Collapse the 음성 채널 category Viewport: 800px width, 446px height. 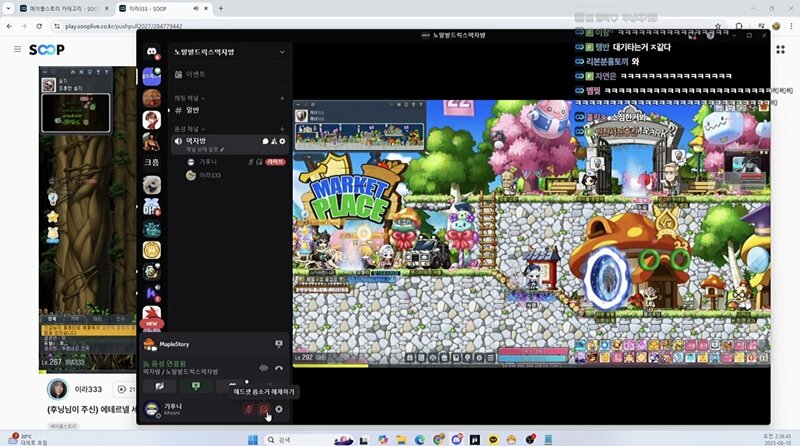click(x=190, y=129)
